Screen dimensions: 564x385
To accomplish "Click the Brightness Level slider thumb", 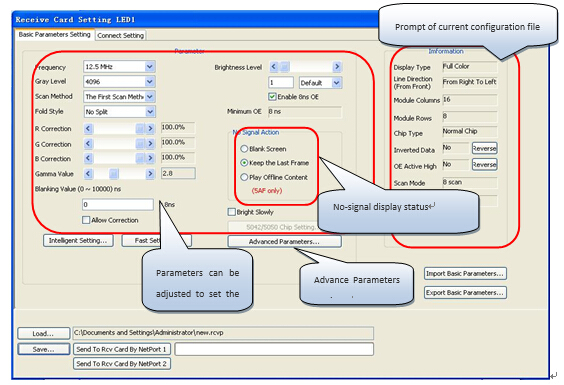I will tap(285, 67).
